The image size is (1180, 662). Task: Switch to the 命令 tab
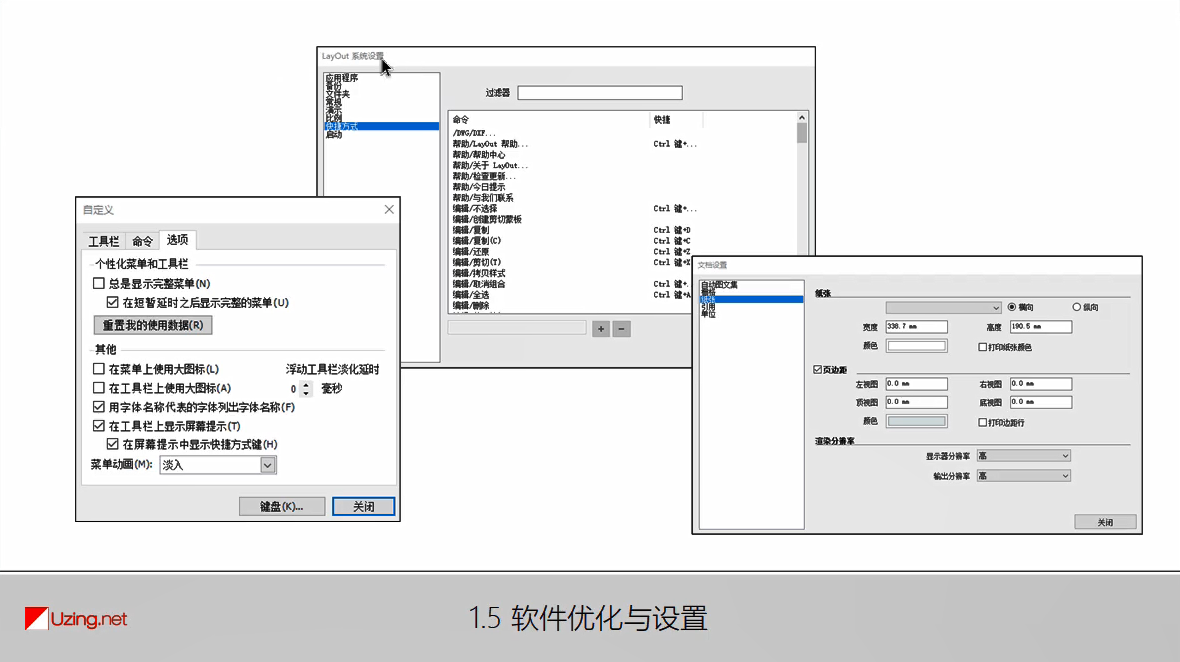click(x=144, y=239)
